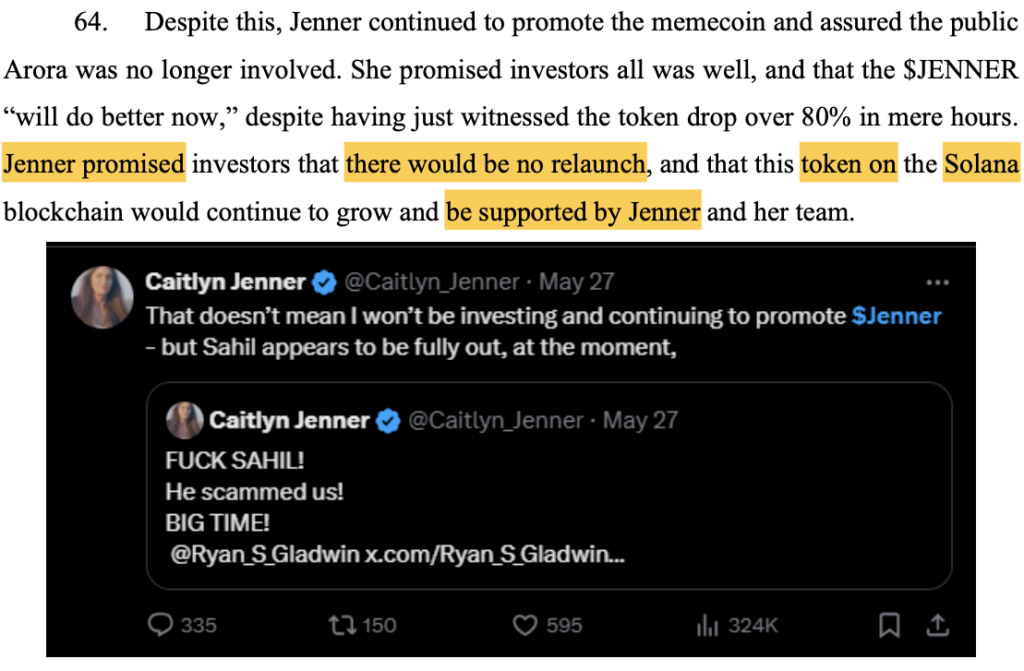This screenshot has height=671, width=1024.
Task: Click the share upload icon
Action: 938,625
